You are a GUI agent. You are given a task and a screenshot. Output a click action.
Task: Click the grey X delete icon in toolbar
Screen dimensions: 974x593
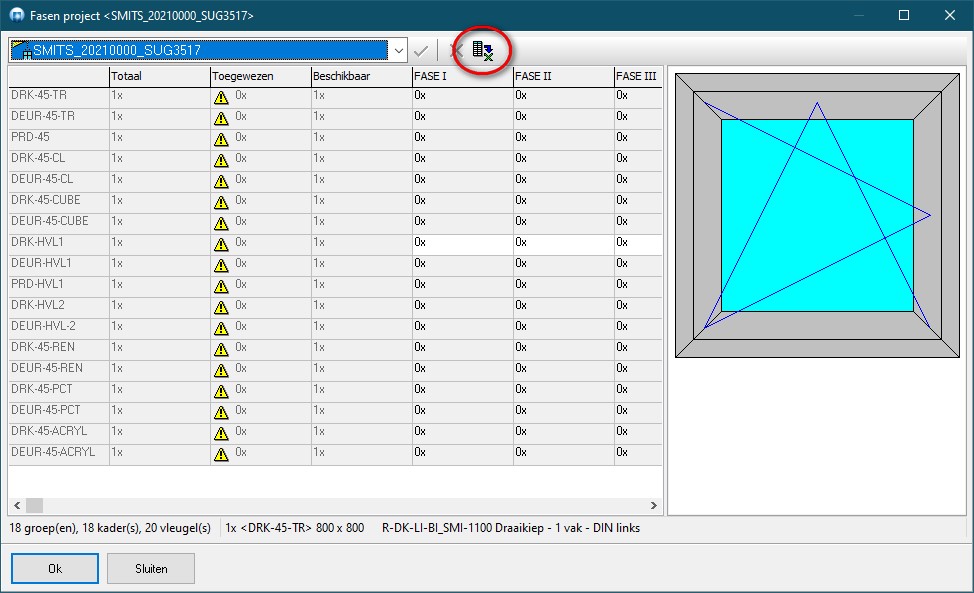click(x=457, y=50)
